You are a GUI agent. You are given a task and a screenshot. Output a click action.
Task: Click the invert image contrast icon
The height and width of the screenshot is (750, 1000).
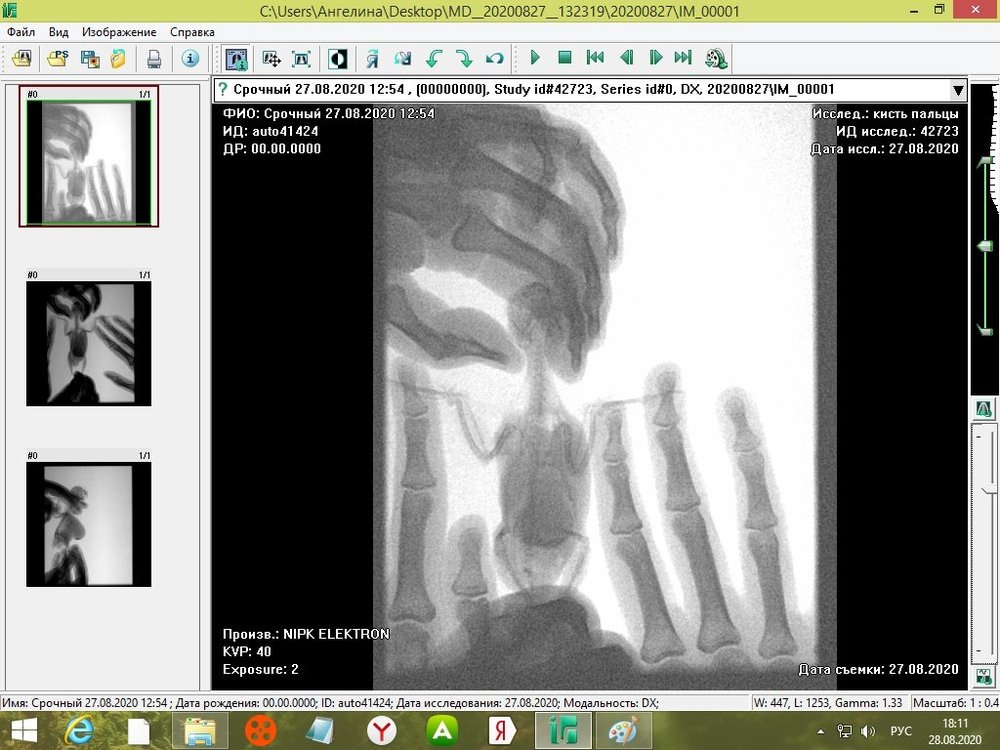coord(338,59)
